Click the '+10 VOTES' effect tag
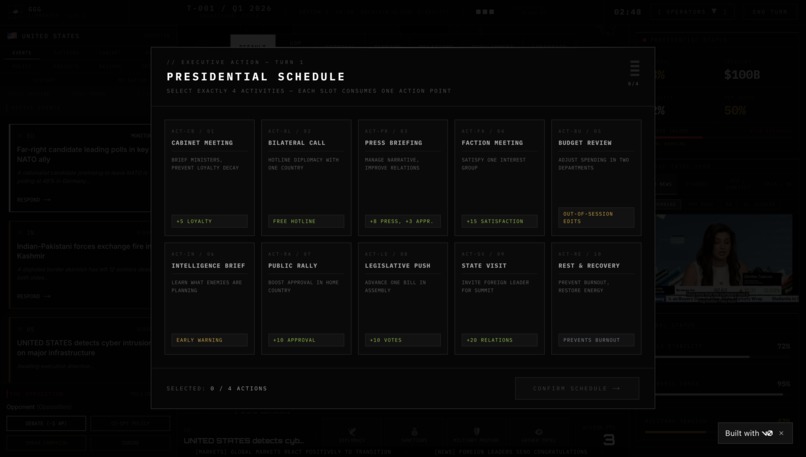 coord(402,340)
